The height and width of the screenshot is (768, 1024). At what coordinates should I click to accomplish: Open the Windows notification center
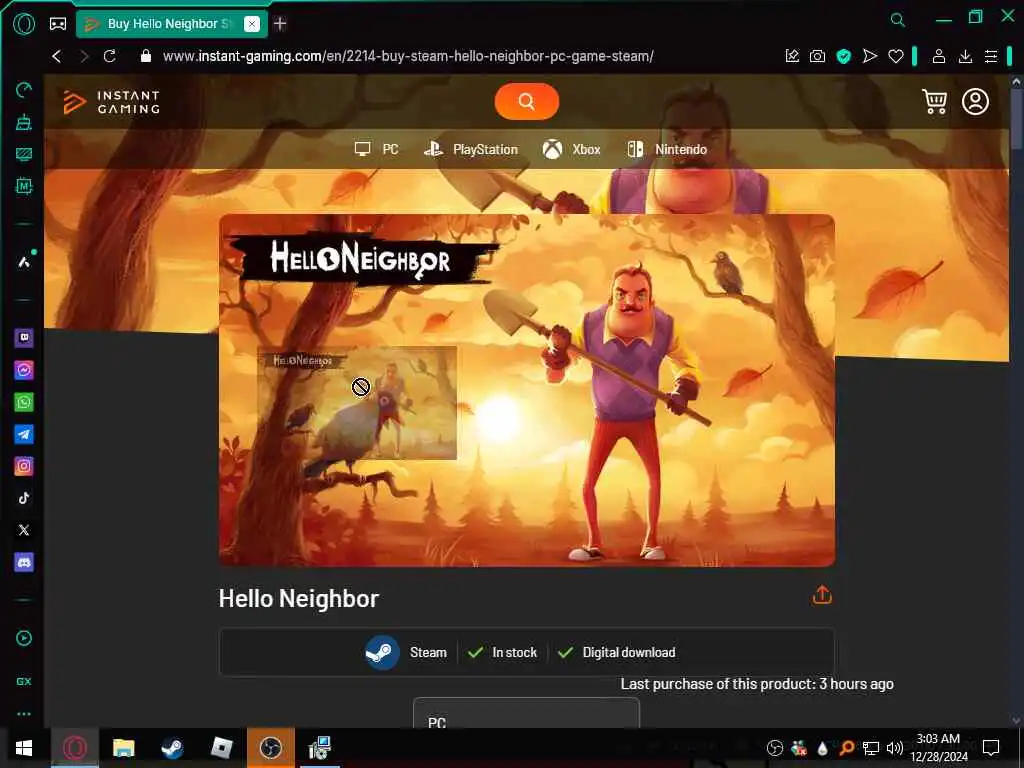click(x=991, y=747)
